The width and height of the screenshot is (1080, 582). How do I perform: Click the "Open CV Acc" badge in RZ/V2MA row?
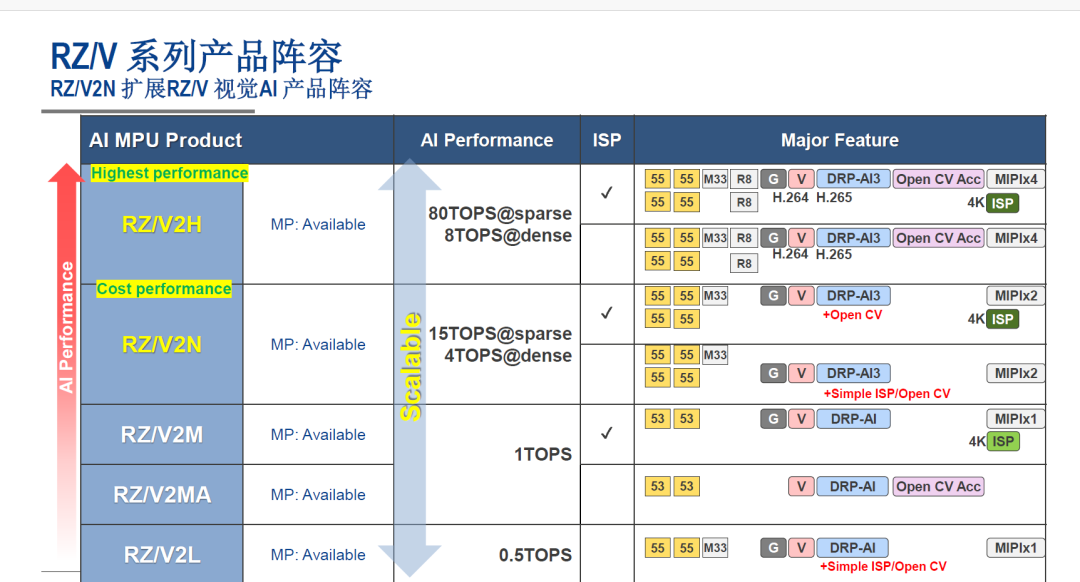(938, 486)
